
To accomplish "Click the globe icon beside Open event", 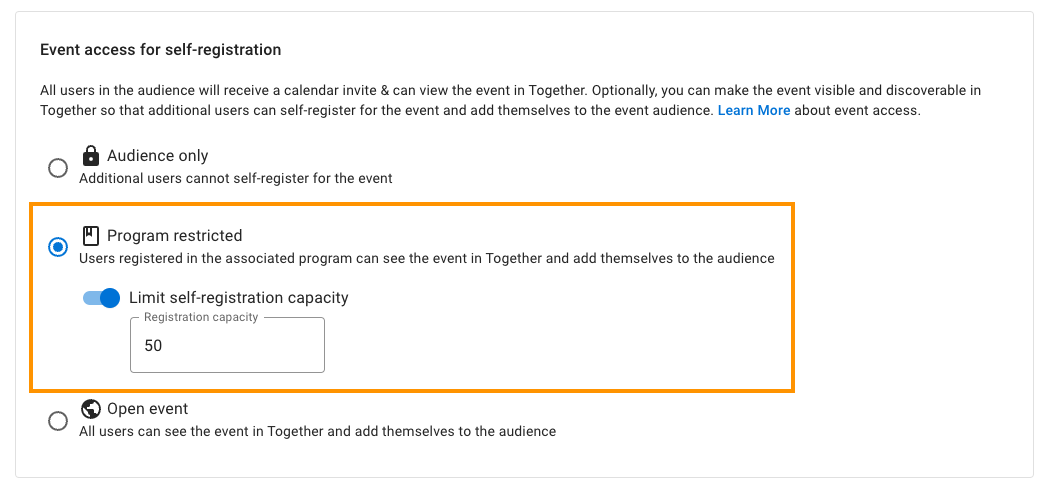I will [x=90, y=408].
